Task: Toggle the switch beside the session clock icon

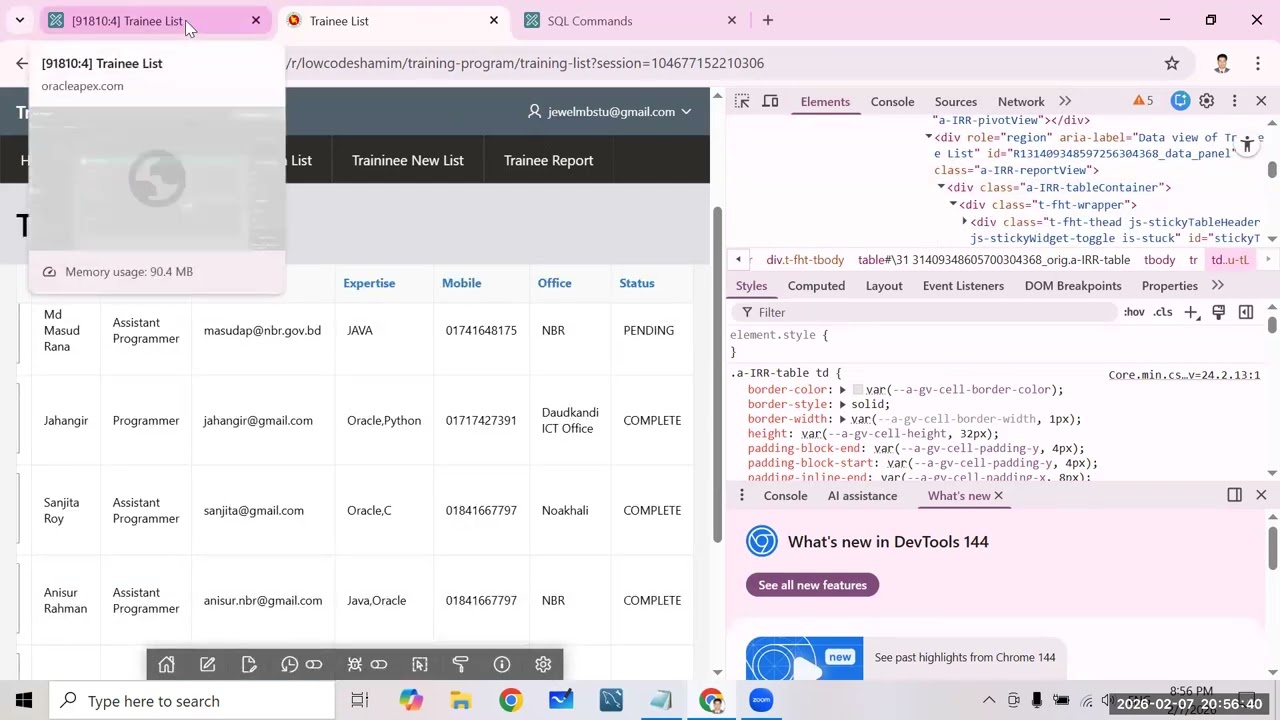Action: tap(314, 665)
